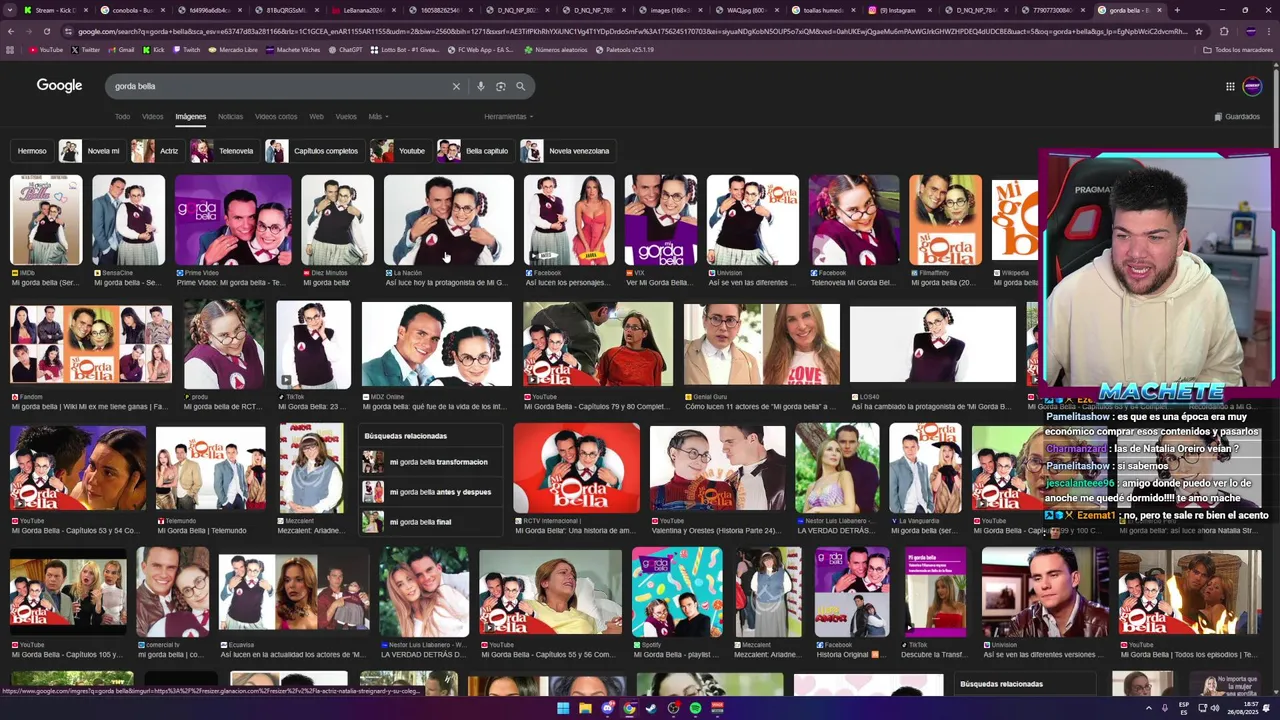Select the Telenovela filter chip
This screenshot has height=720, width=1280.
[x=225, y=151]
